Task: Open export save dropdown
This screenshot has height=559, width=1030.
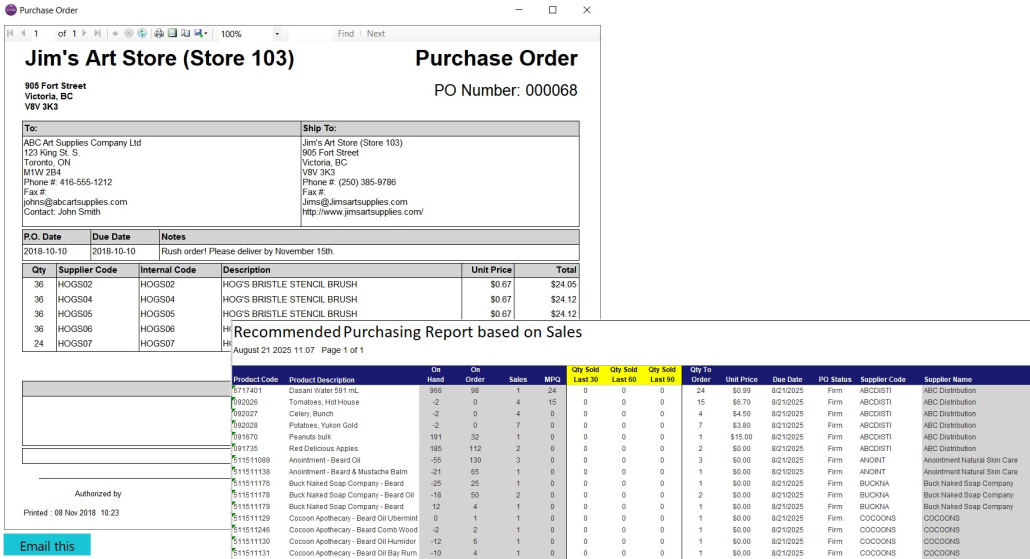Action: click(x=201, y=34)
